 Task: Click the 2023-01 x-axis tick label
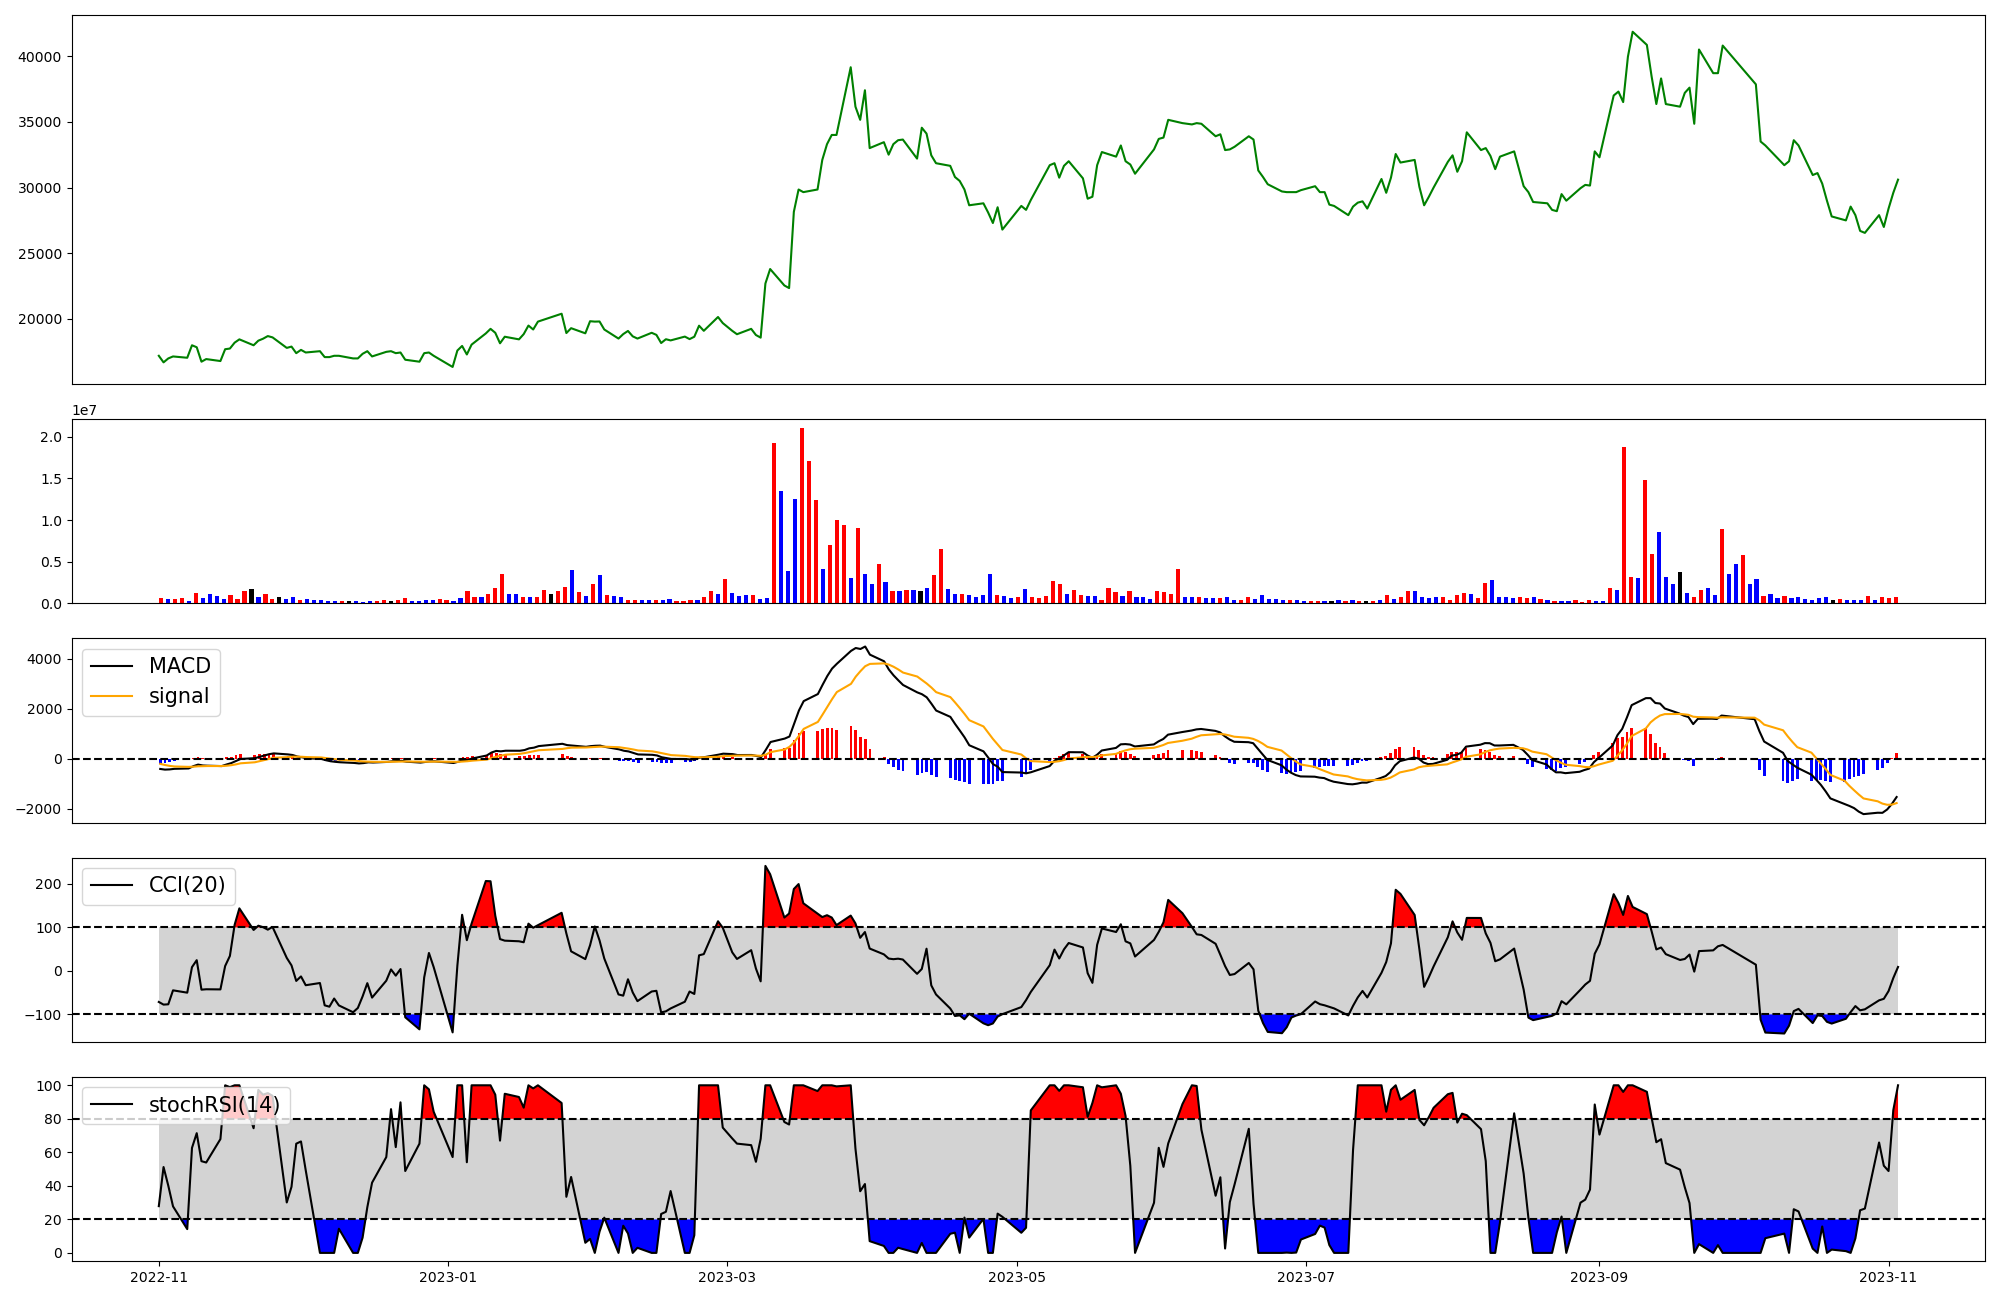coord(448,1277)
